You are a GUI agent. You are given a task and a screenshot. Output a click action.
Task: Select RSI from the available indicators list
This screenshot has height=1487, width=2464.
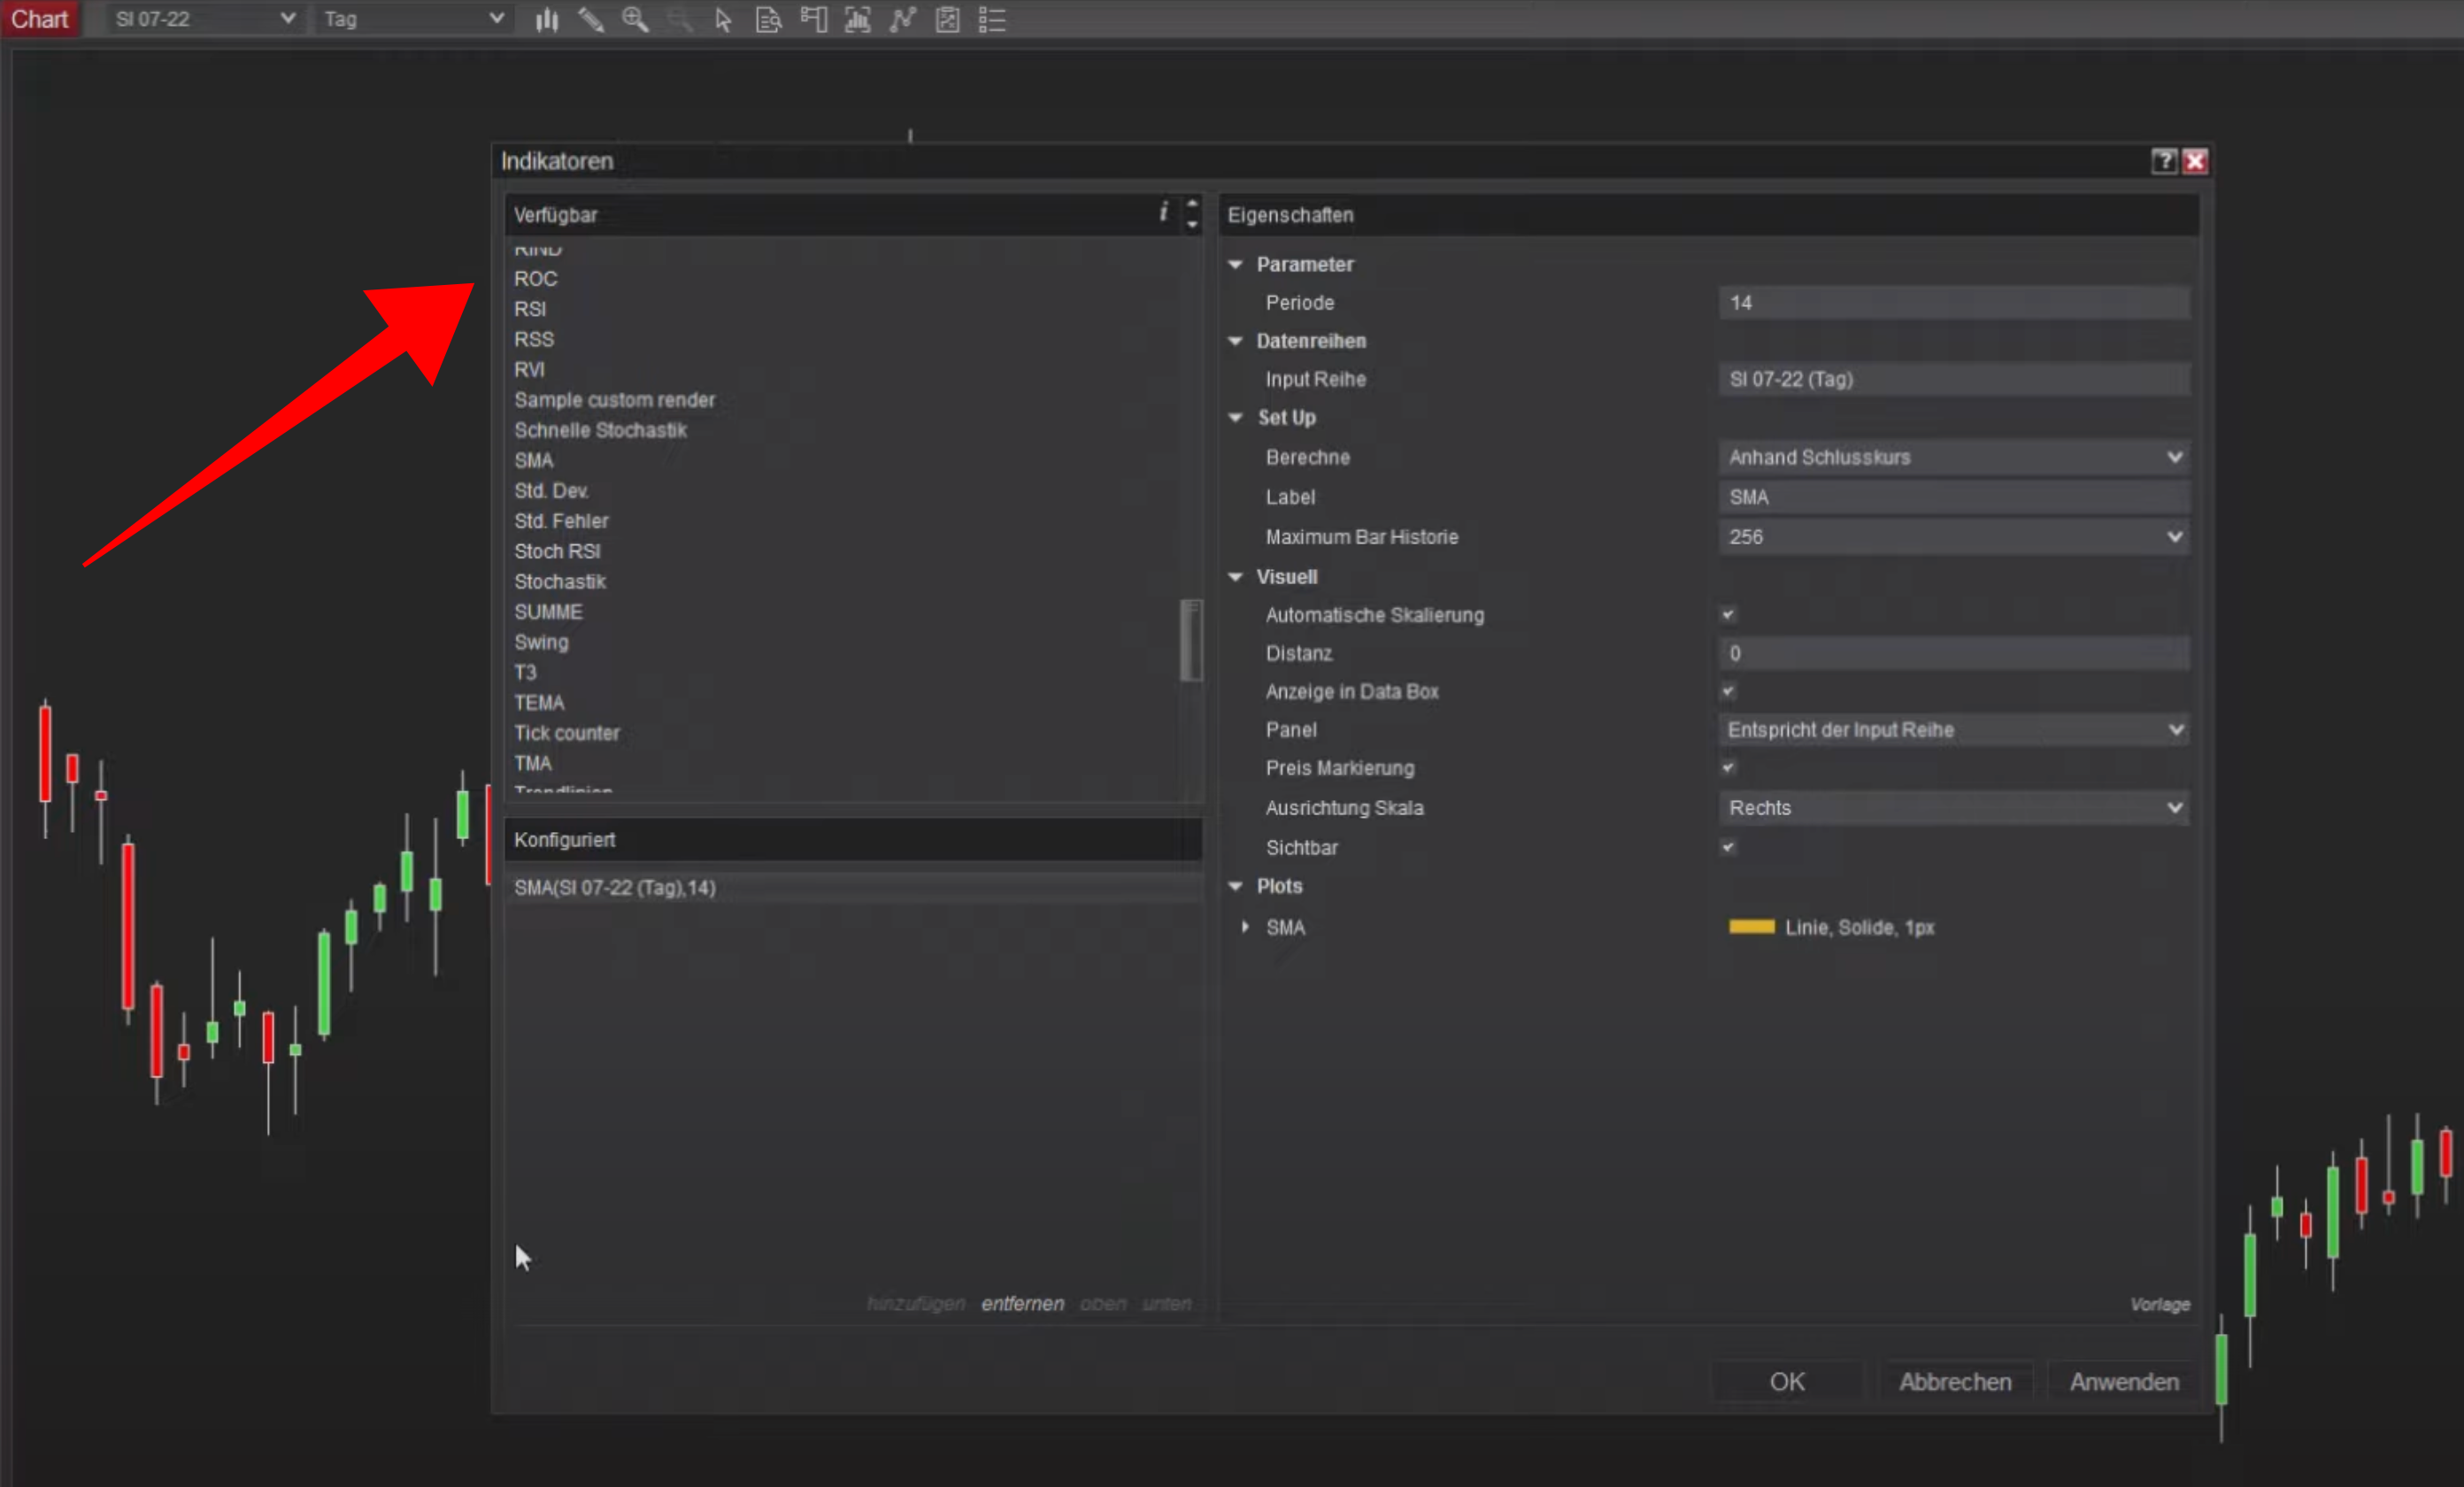530,309
